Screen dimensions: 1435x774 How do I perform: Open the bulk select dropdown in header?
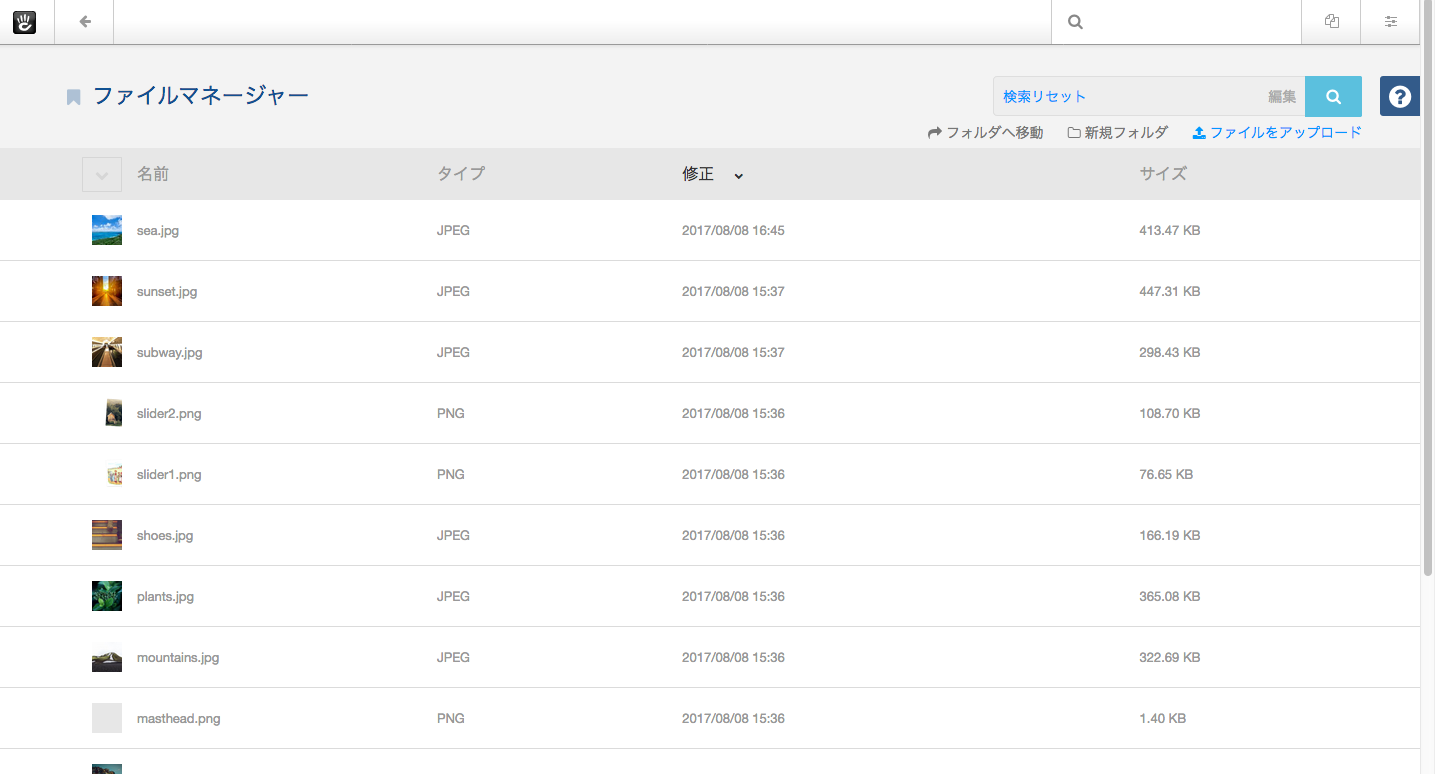(x=102, y=175)
